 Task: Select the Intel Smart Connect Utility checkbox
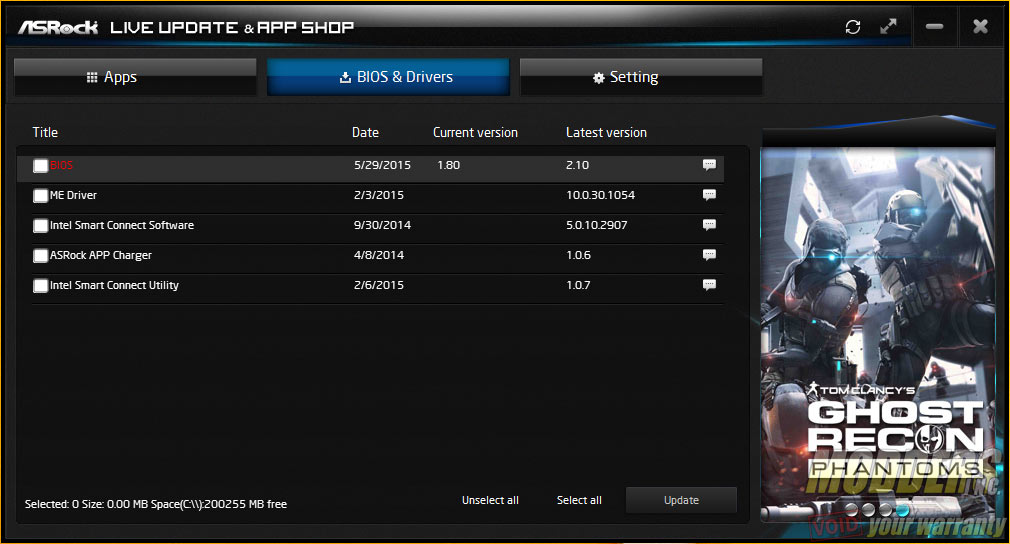point(41,286)
